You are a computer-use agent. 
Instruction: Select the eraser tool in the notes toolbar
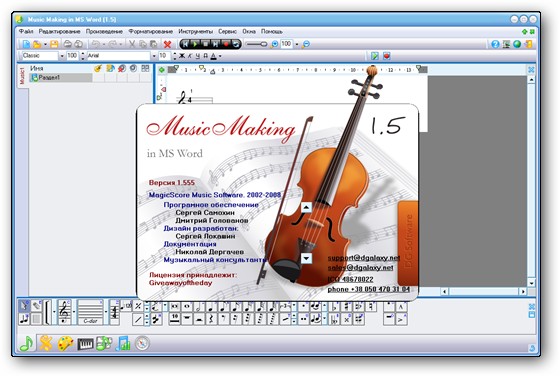(x=36, y=306)
